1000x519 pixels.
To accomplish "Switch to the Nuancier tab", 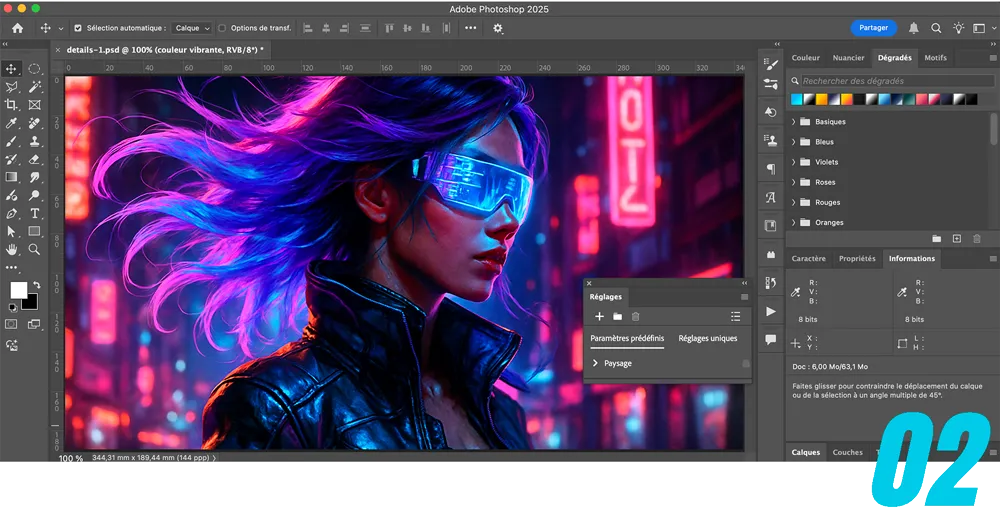I will pos(848,58).
